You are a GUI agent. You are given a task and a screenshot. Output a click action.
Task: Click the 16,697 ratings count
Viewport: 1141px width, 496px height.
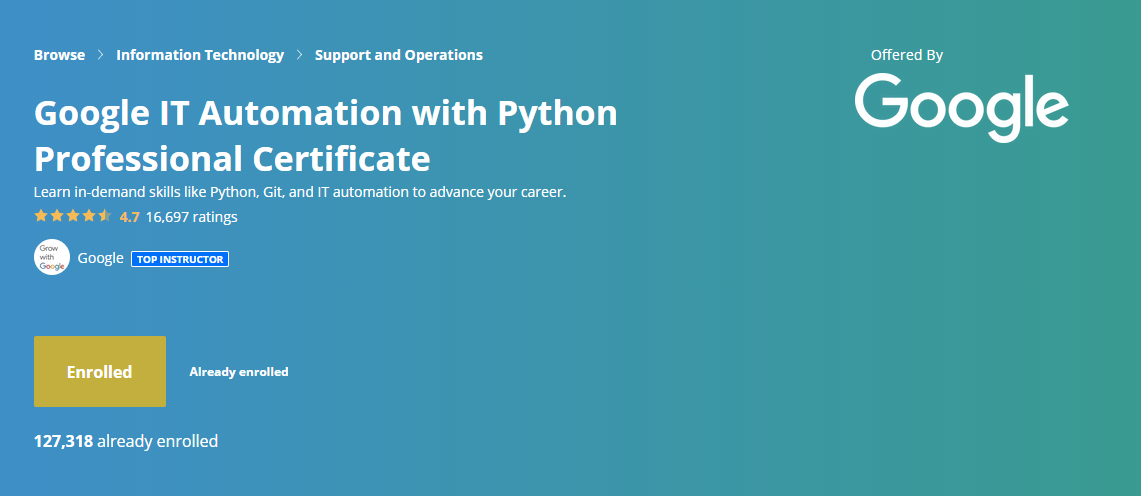191,216
